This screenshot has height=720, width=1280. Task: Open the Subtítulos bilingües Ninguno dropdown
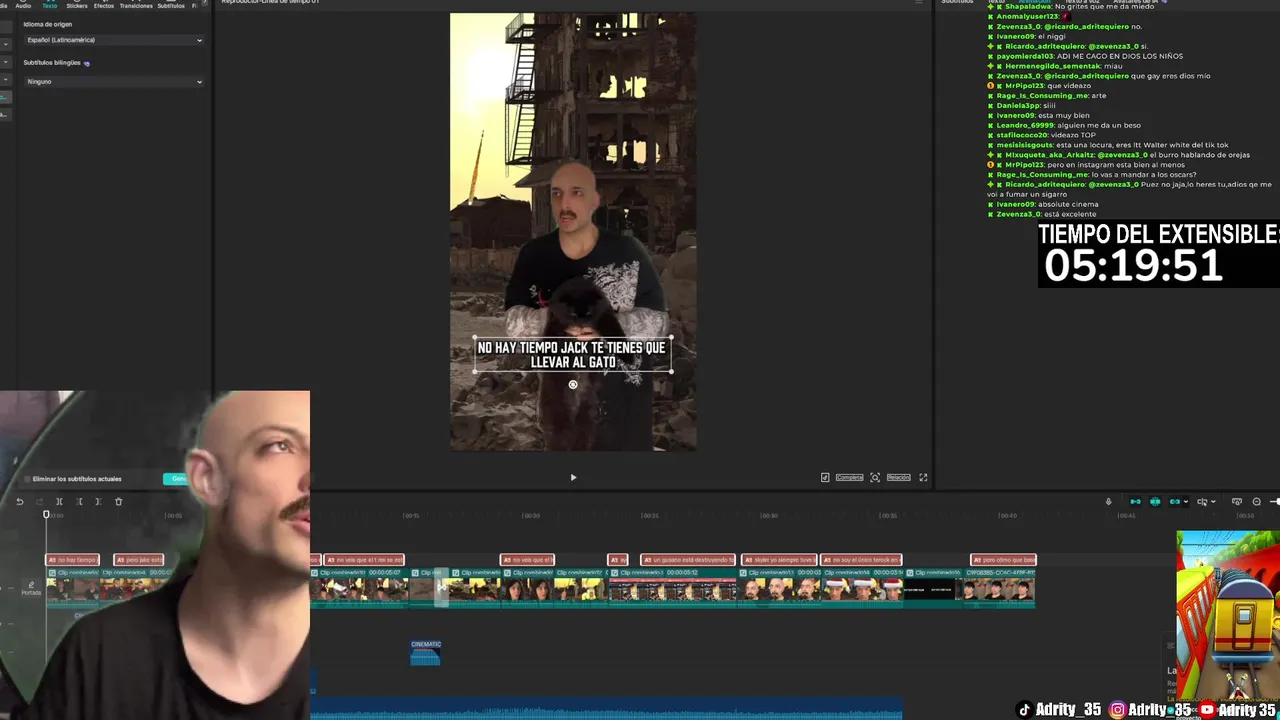coord(114,81)
